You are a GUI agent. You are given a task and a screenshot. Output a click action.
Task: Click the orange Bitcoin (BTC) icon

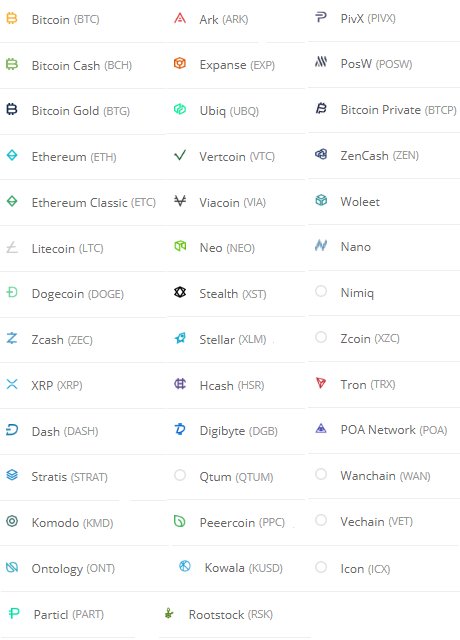click(x=12, y=18)
